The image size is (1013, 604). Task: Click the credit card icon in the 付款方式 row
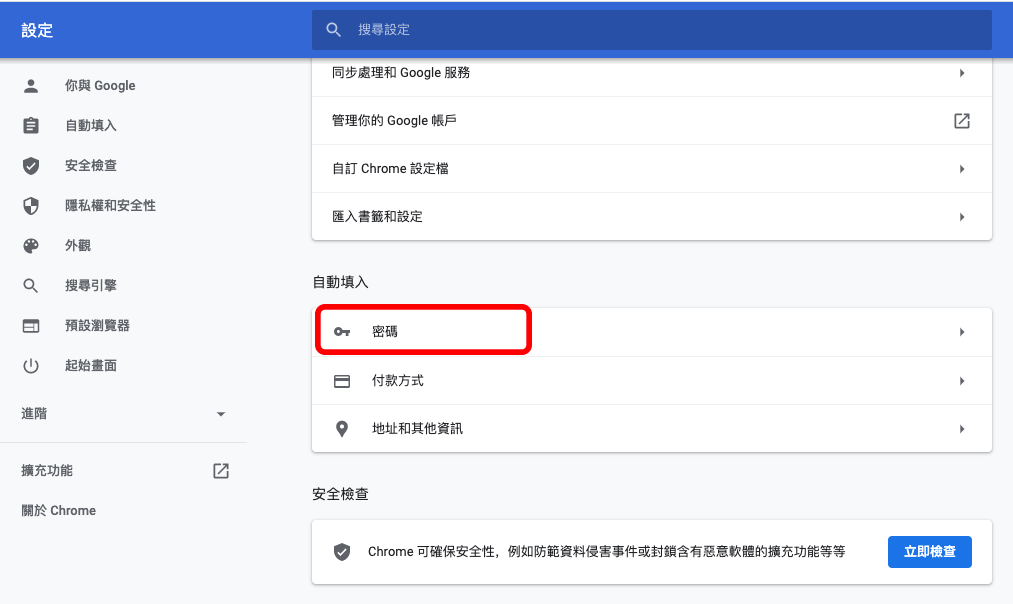pos(342,381)
